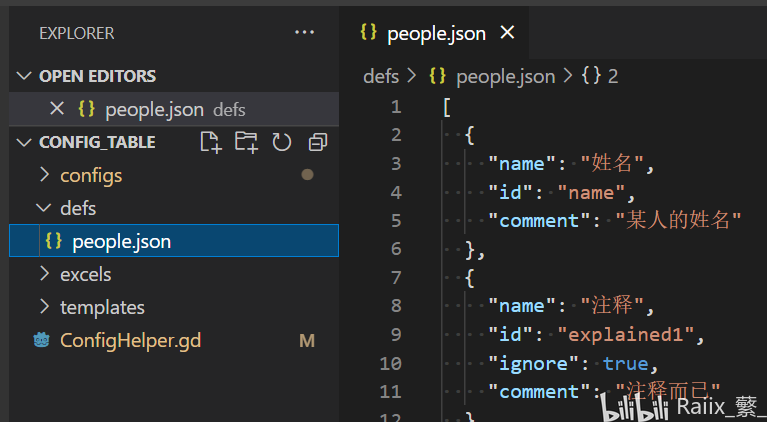The image size is (767, 422).
Task: Click the defs breadcrumb segment
Action: point(381,76)
